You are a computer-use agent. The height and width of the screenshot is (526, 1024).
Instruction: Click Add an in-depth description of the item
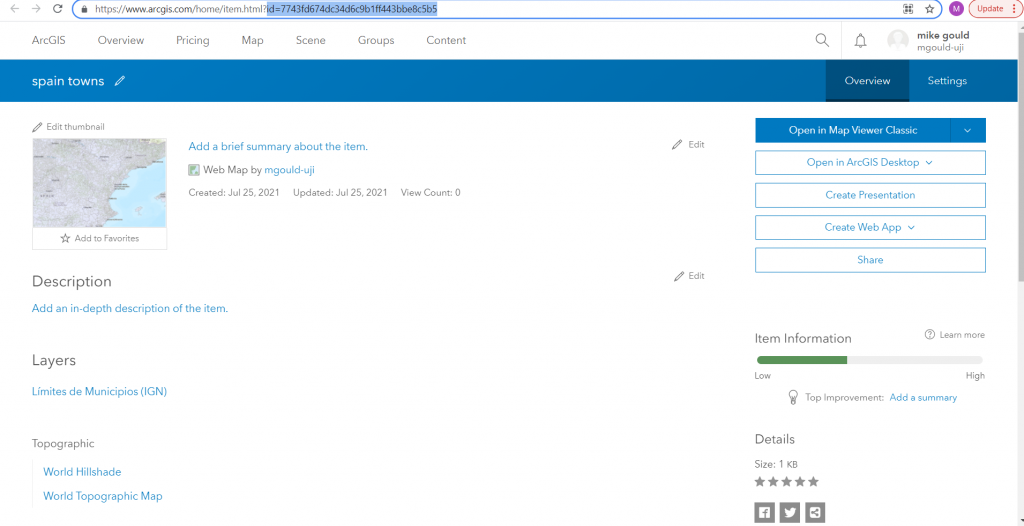coord(130,308)
